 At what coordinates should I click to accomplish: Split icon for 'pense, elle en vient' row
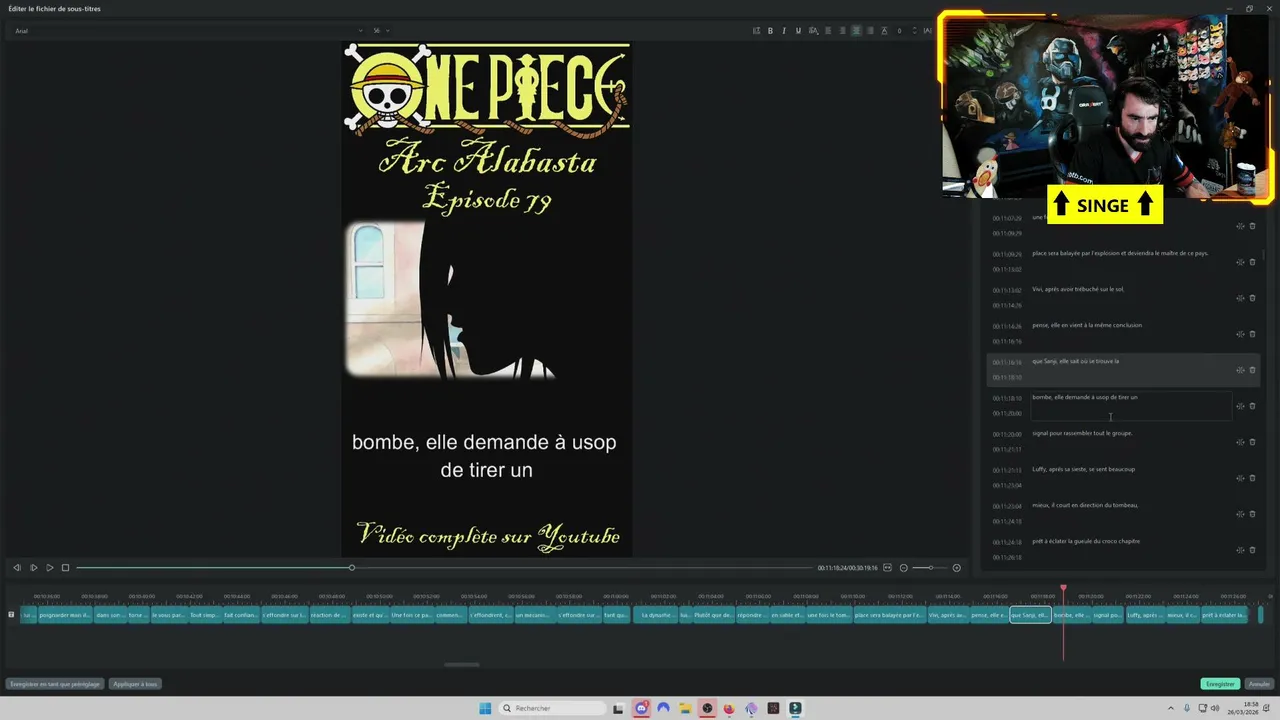[1240, 334]
